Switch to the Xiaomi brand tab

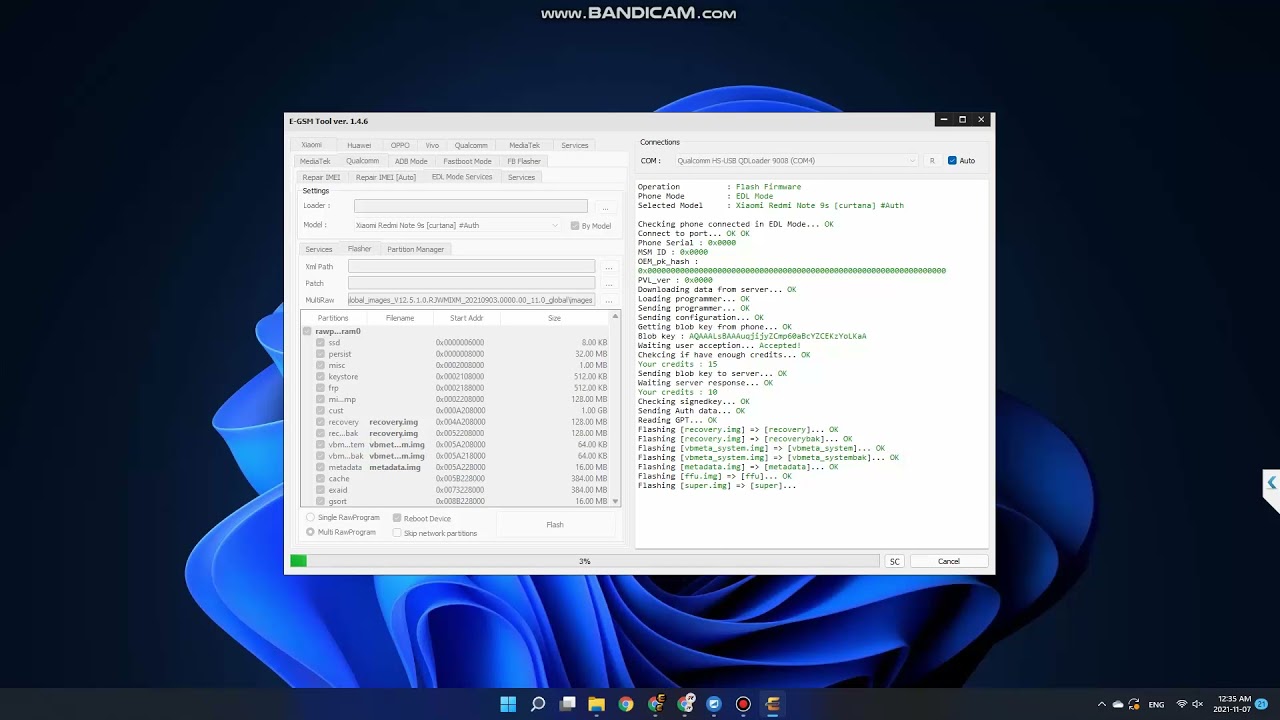312,145
